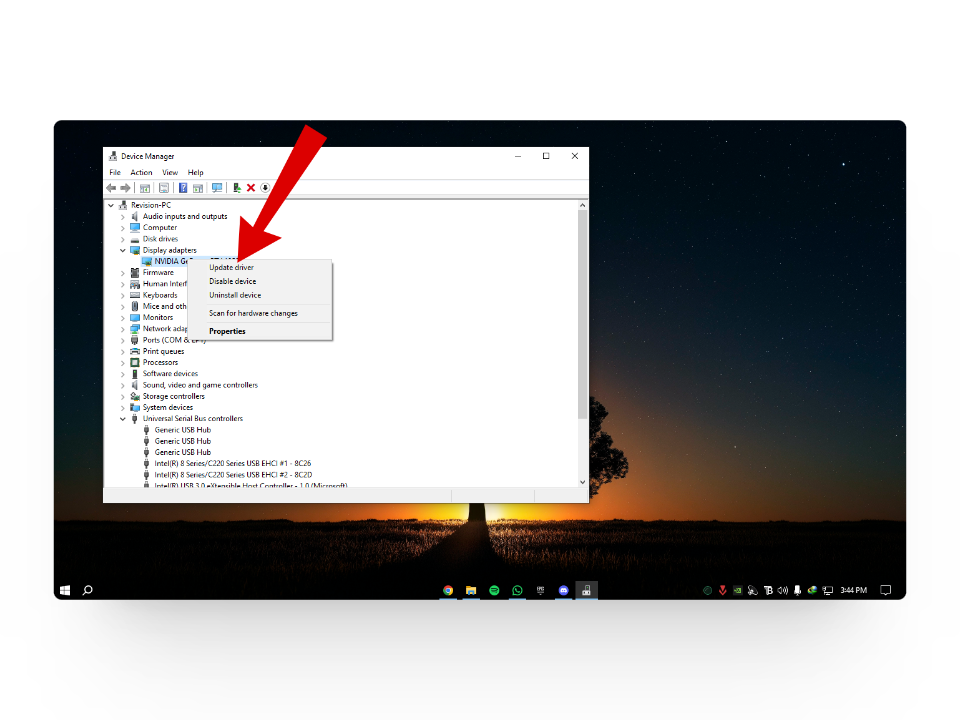This screenshot has height=720, width=960.
Task: Expand the Keyboards category arrow
Action: pos(122,296)
